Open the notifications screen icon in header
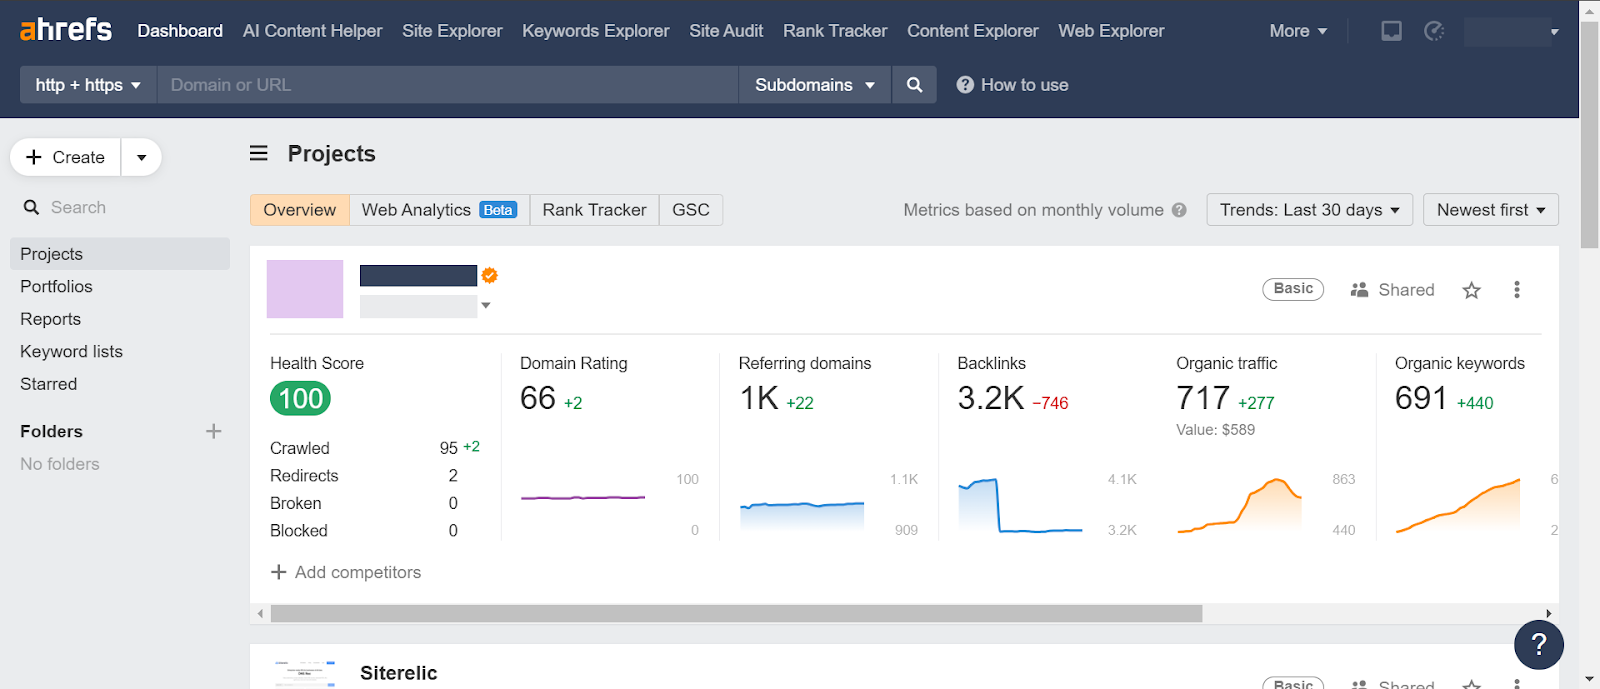Viewport: 1600px width, 689px height. tap(1391, 31)
